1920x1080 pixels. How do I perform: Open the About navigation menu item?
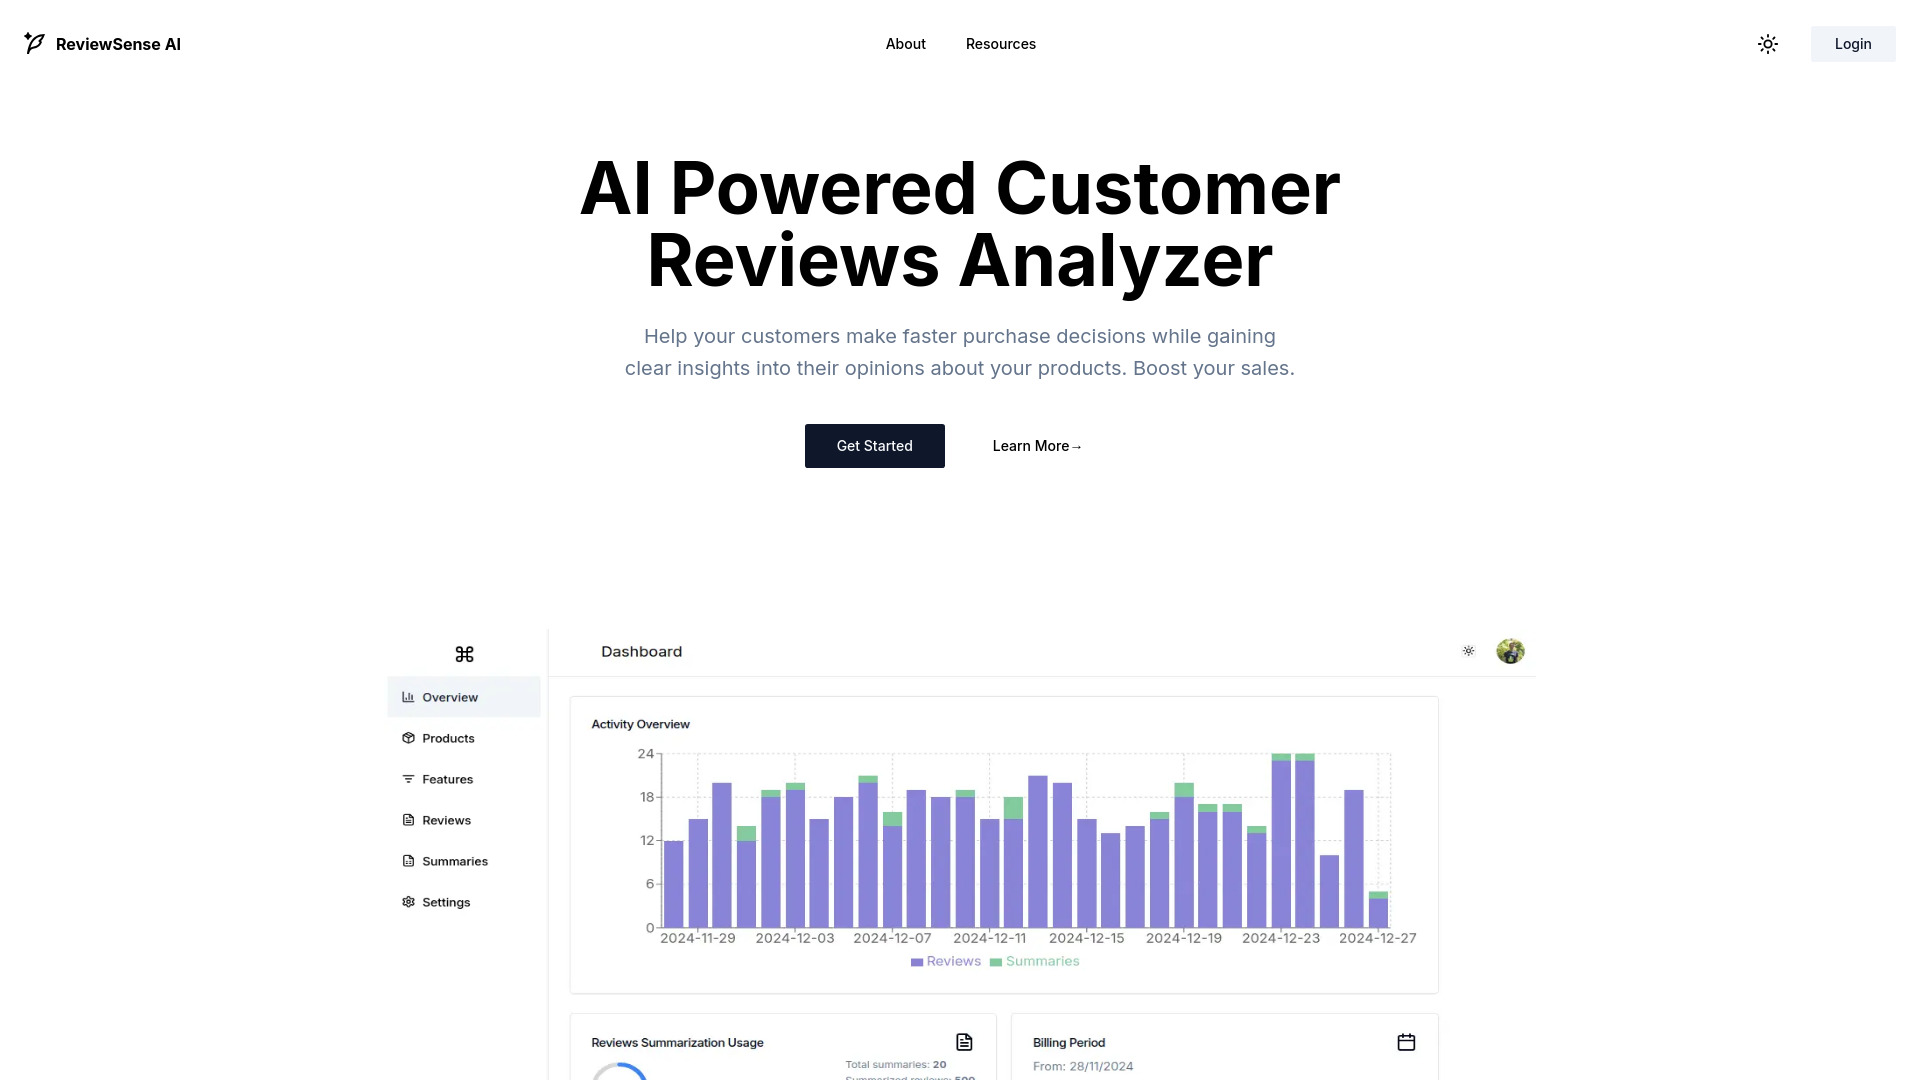click(906, 44)
